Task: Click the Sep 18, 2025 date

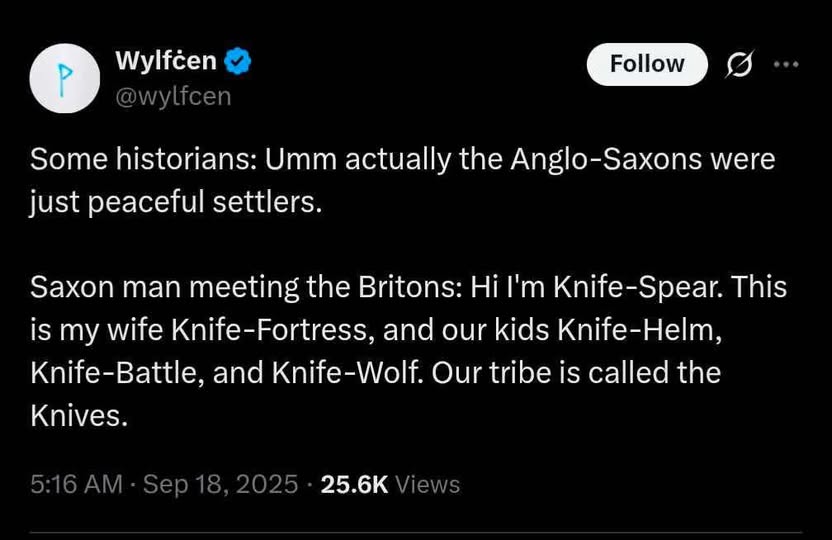Action: point(221,485)
